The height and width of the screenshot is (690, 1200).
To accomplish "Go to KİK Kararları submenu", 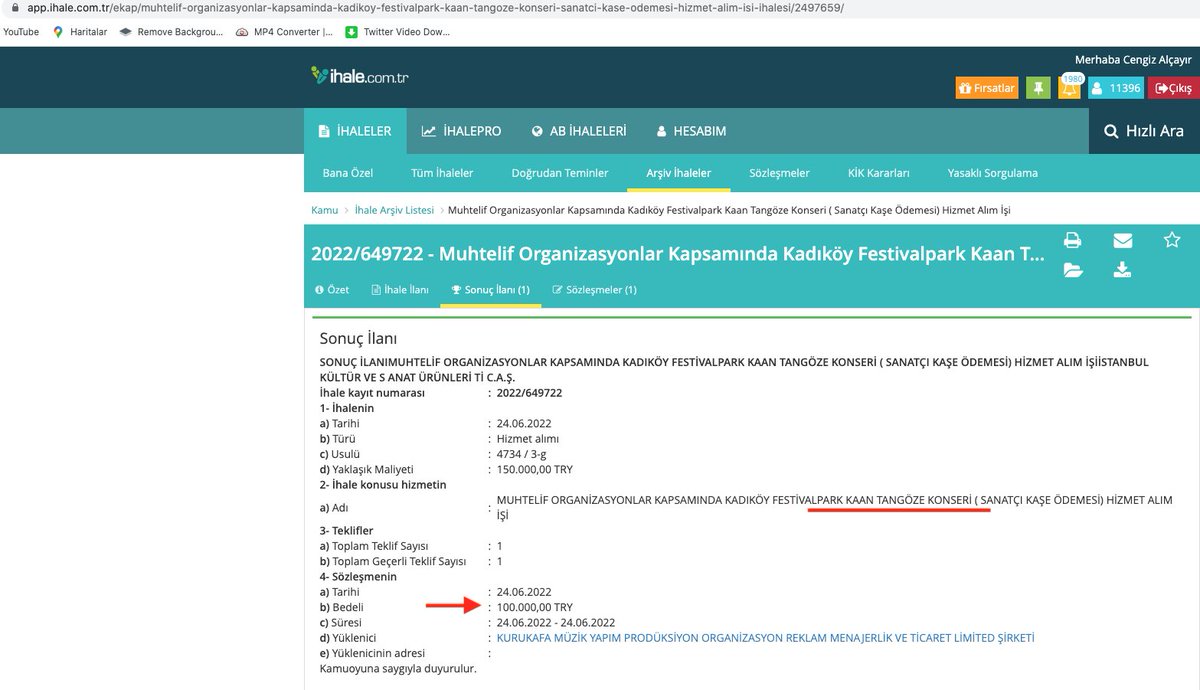I will coord(878,173).
